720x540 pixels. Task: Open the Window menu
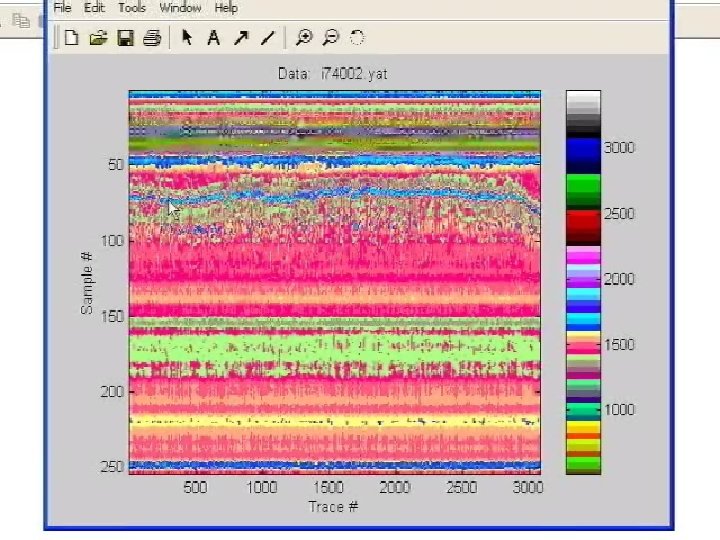pyautogui.click(x=180, y=8)
